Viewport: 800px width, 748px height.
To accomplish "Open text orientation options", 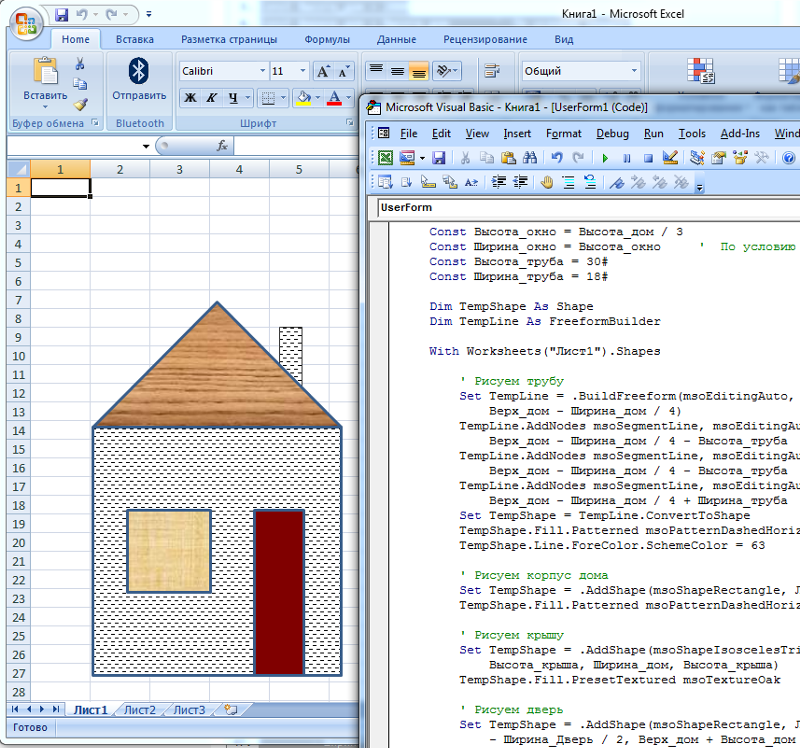I will pyautogui.click(x=446, y=71).
